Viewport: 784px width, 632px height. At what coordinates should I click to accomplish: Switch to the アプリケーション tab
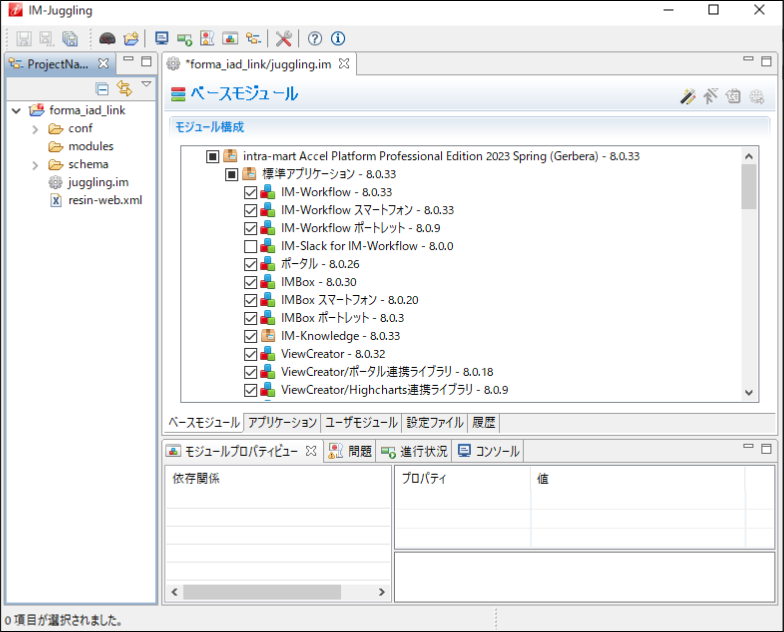coord(282,423)
